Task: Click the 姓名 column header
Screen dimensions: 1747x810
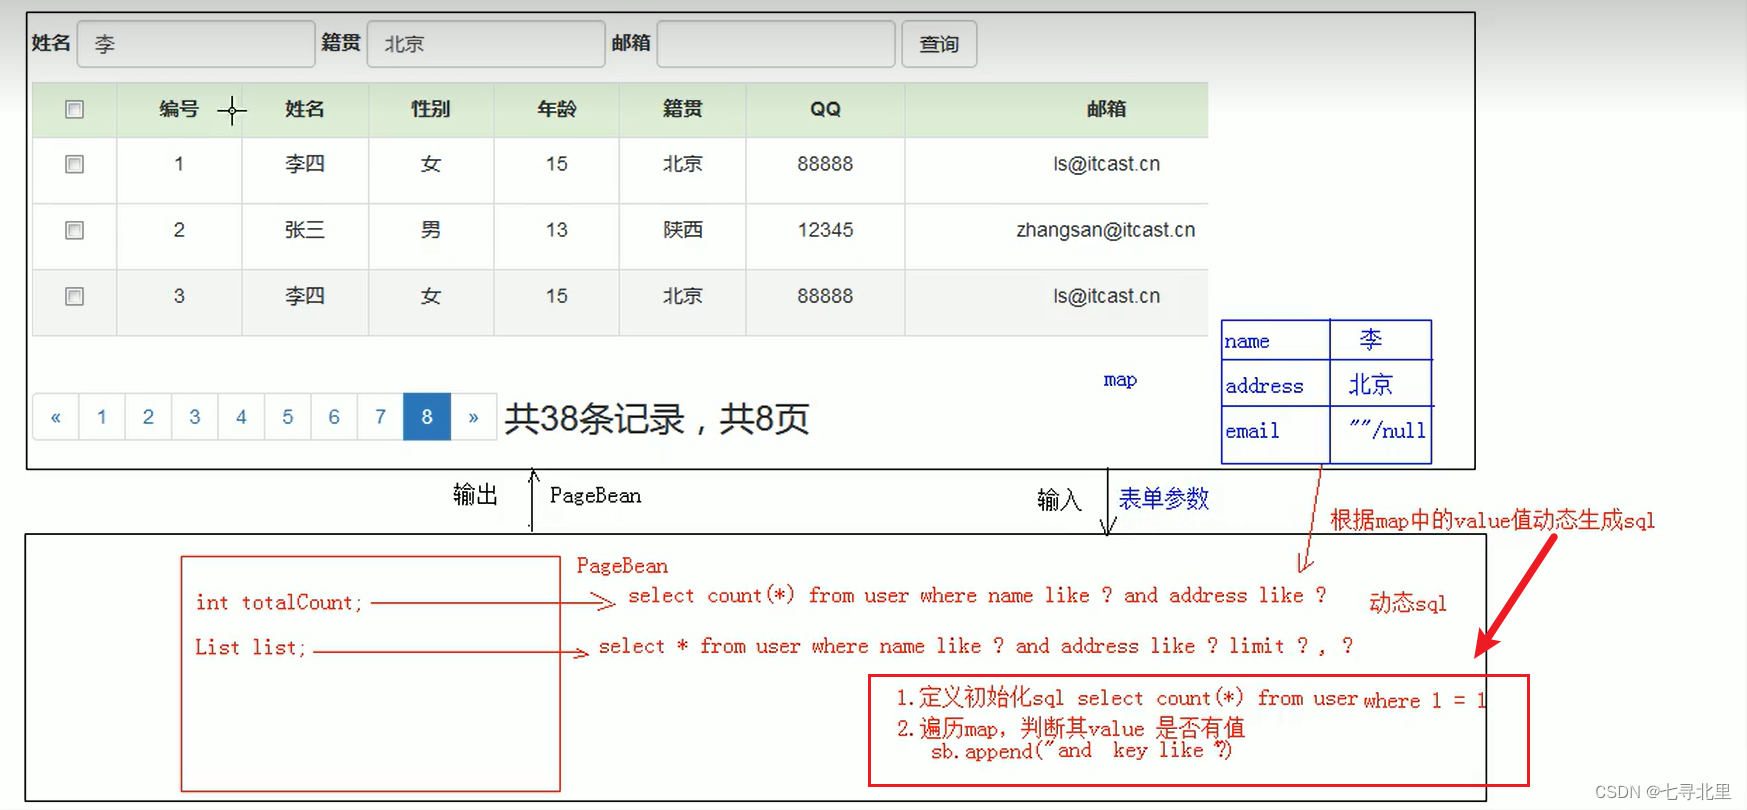Action: pyautogui.click(x=305, y=109)
